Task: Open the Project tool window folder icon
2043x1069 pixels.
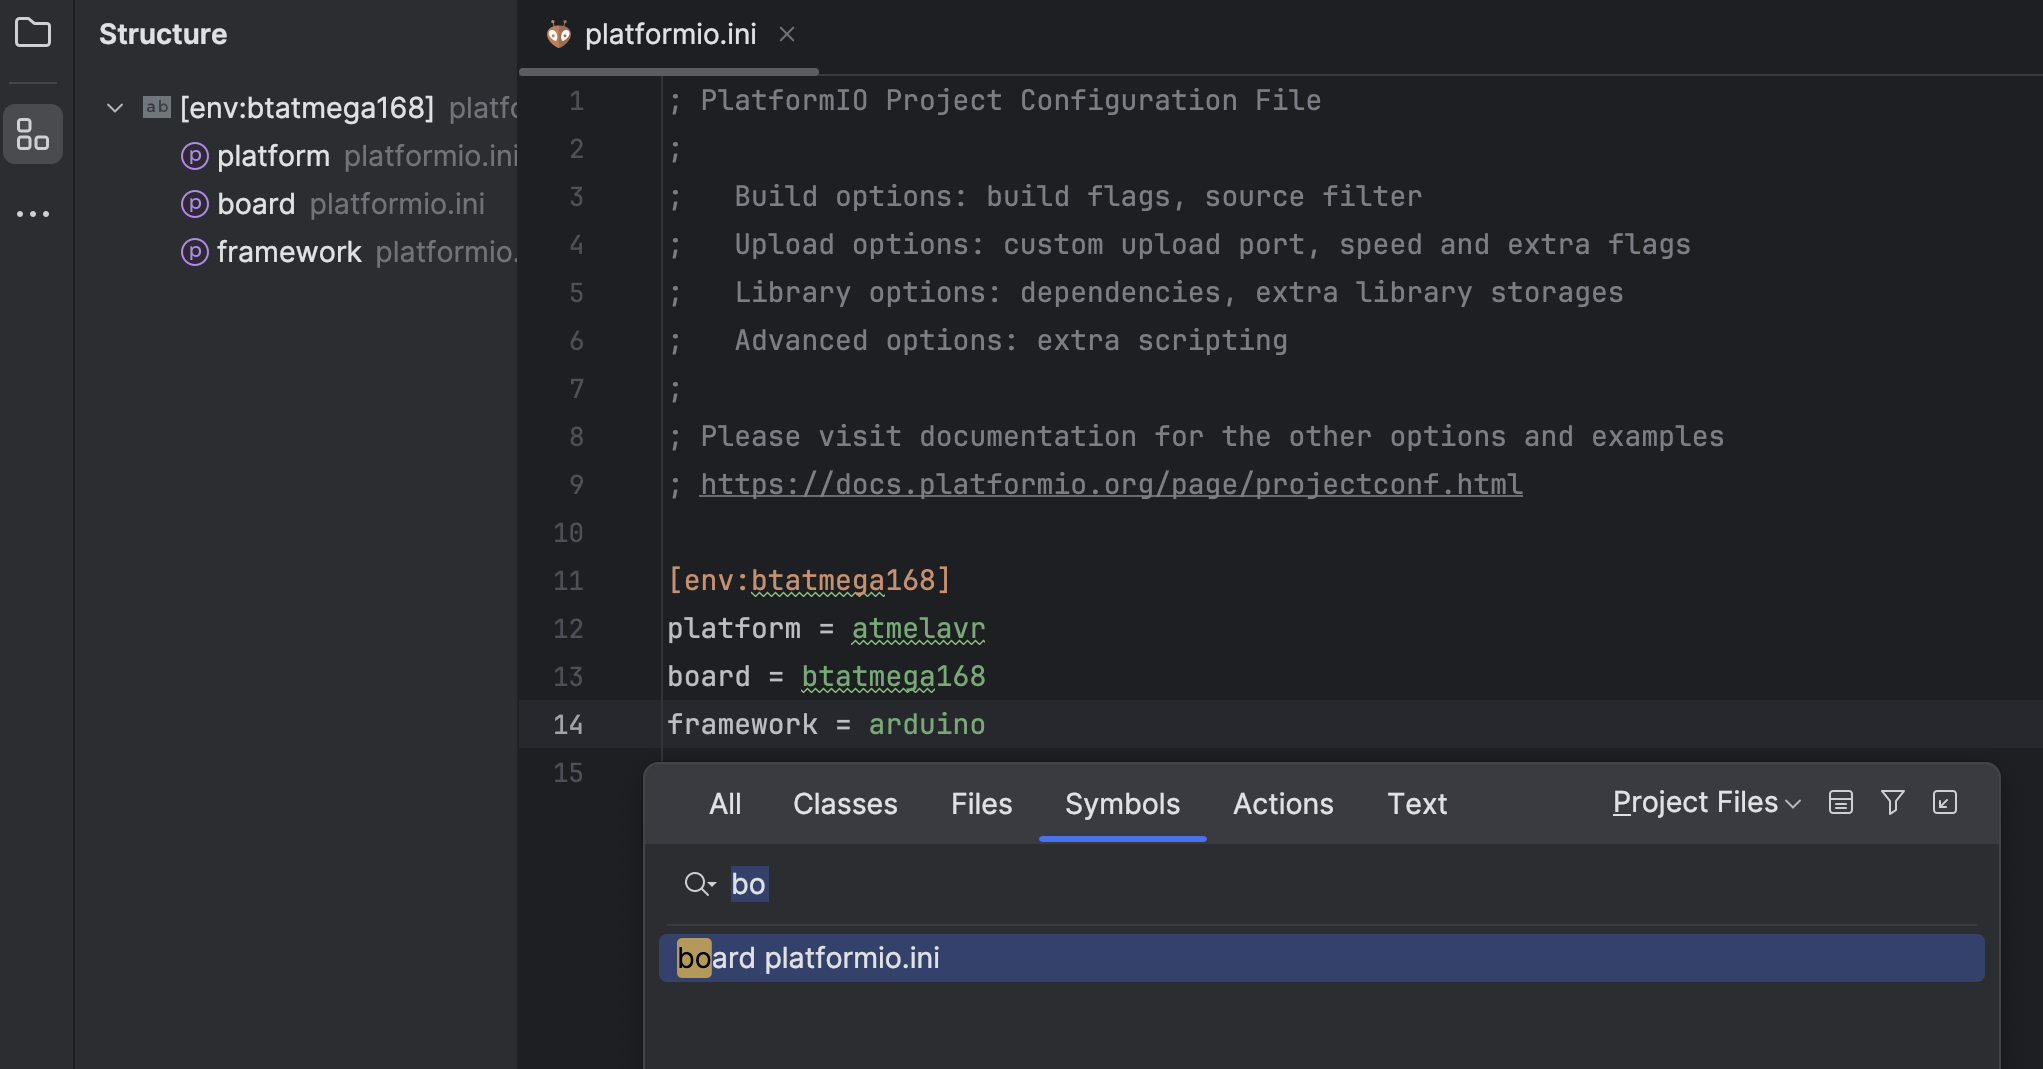Action: [33, 33]
